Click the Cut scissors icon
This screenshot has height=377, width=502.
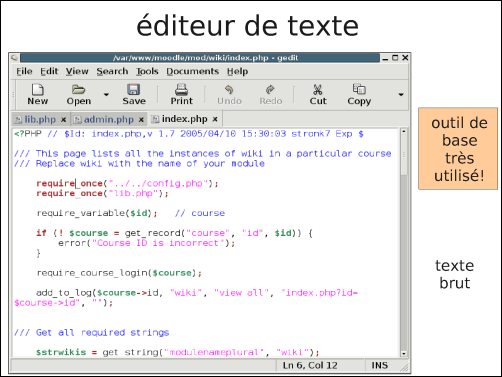click(x=318, y=89)
